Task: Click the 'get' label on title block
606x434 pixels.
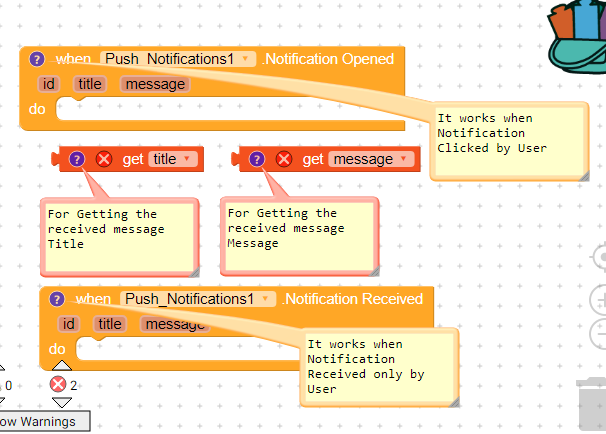Action: pos(133,160)
